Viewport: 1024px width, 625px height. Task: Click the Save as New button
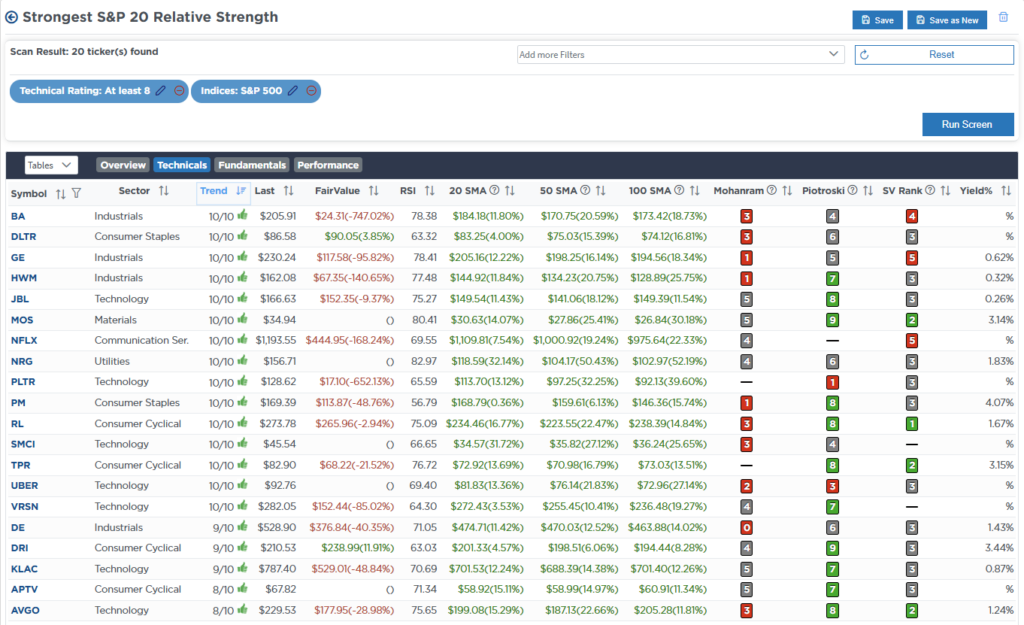(x=947, y=20)
